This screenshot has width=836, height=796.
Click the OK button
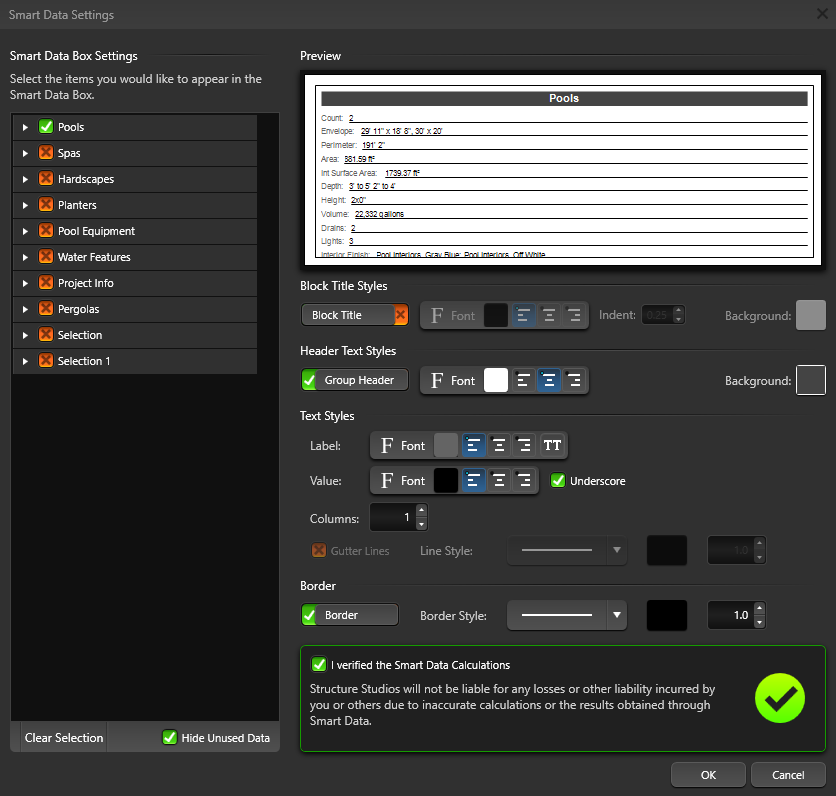coord(708,775)
